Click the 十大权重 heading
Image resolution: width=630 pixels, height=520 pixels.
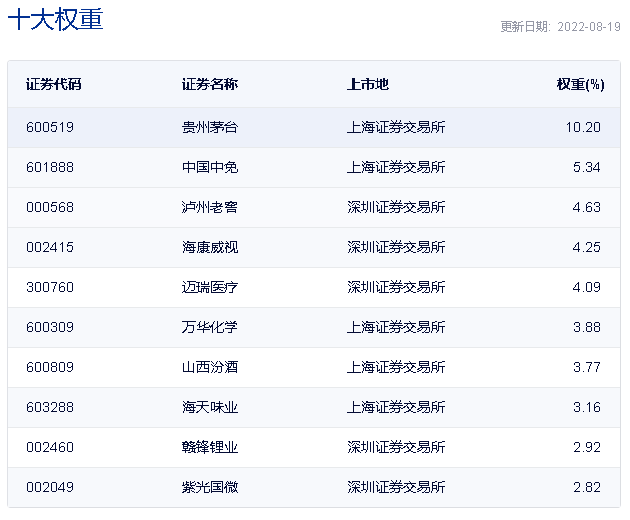[55, 19]
